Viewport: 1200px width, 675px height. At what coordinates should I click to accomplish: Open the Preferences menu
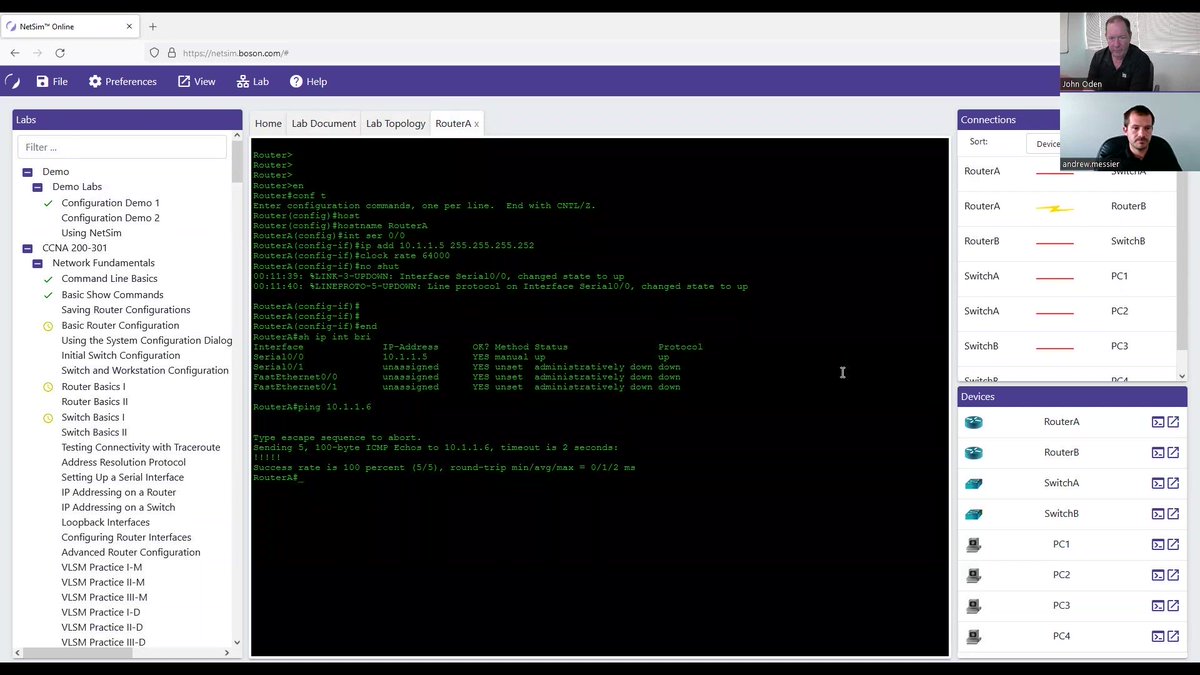point(122,82)
